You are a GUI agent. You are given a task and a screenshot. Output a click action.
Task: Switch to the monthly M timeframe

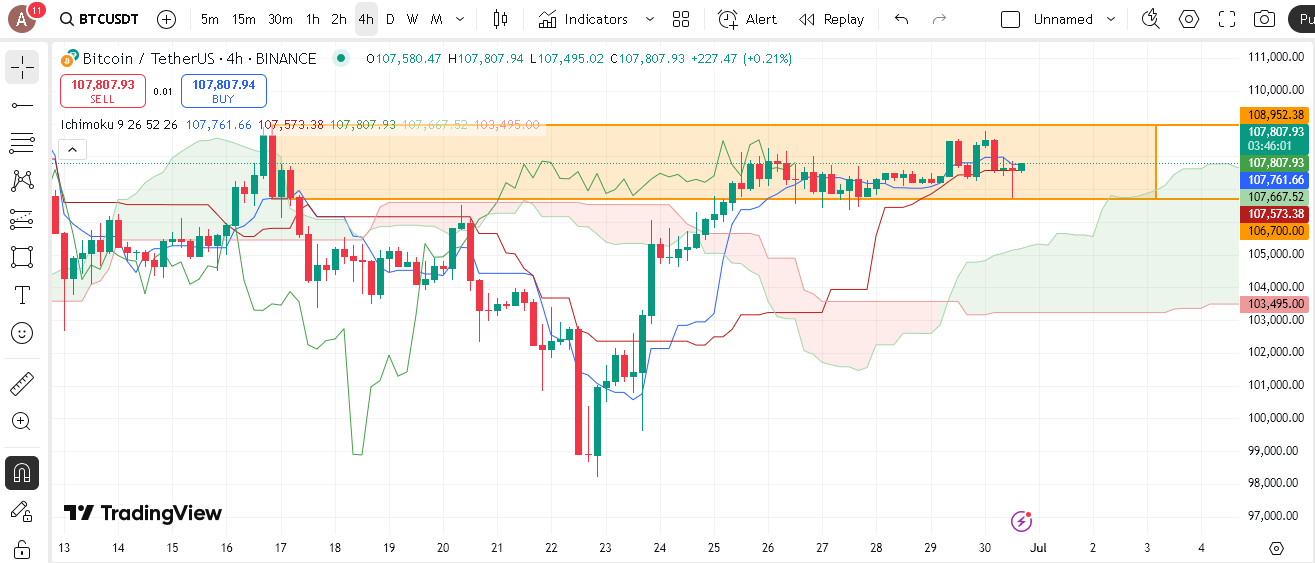coord(437,19)
